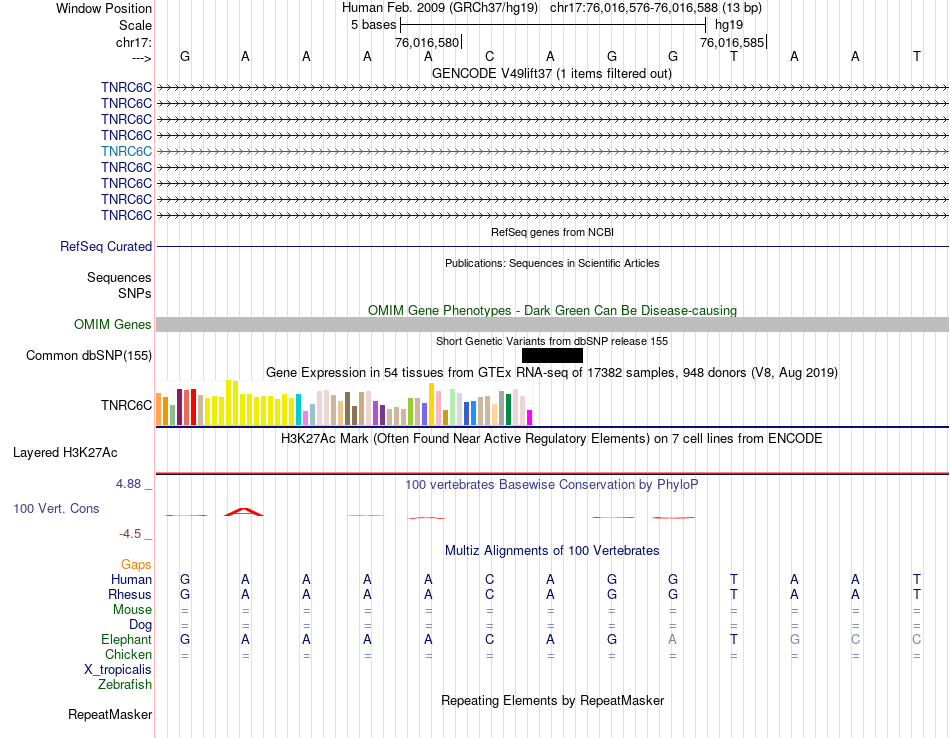Click the -4.5 lower PhyloP scale value
The width and height of the screenshot is (950, 738).
point(130,534)
